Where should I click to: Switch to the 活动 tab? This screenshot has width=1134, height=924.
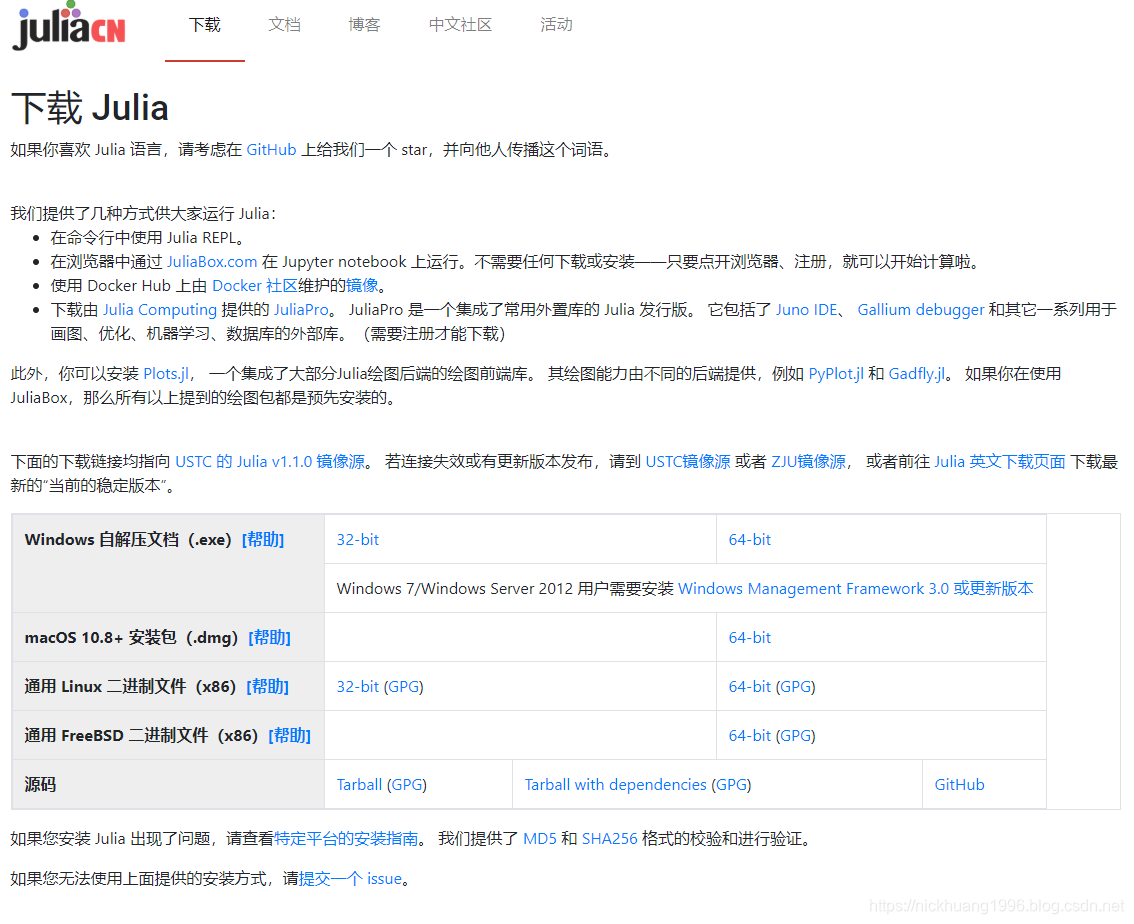click(x=556, y=25)
